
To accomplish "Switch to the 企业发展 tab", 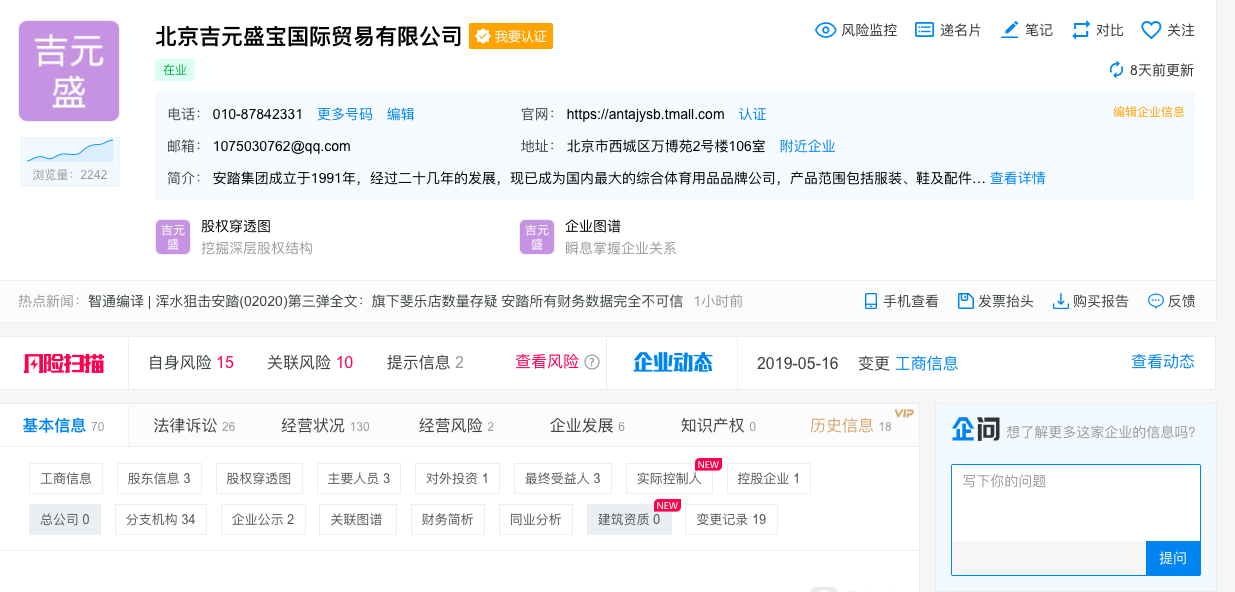I will (587, 425).
